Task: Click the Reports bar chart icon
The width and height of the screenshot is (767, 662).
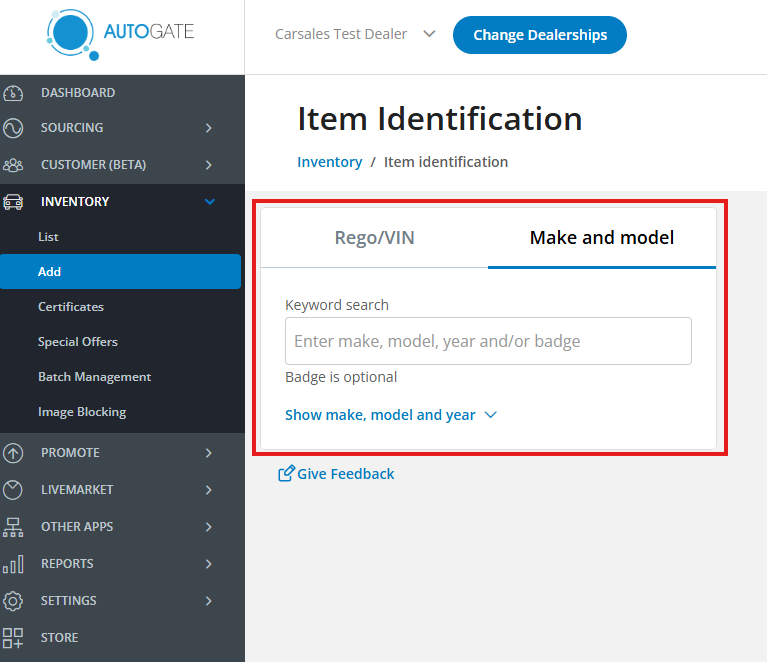Action: [14, 564]
